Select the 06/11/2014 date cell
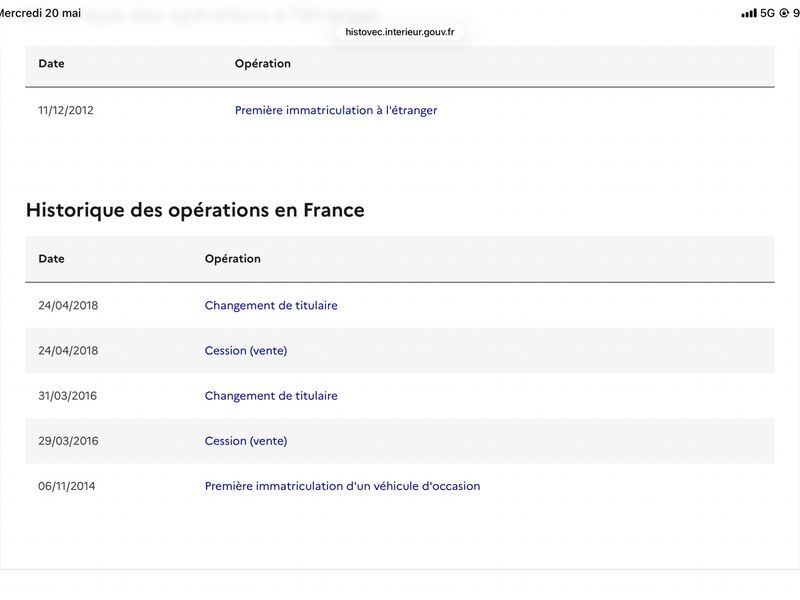Image resolution: width=800 pixels, height=600 pixels. pyautogui.click(x=66, y=486)
